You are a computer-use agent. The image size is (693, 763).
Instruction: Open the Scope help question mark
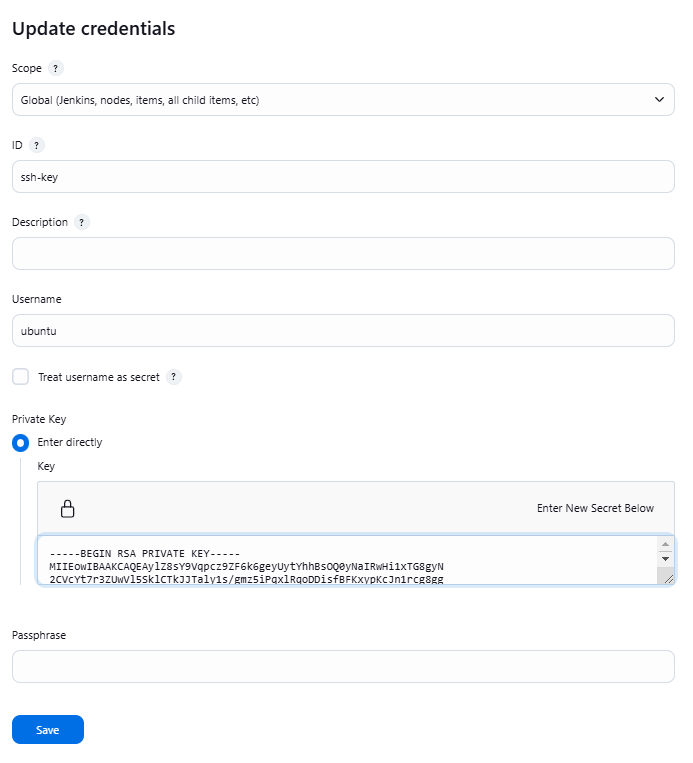point(55,68)
